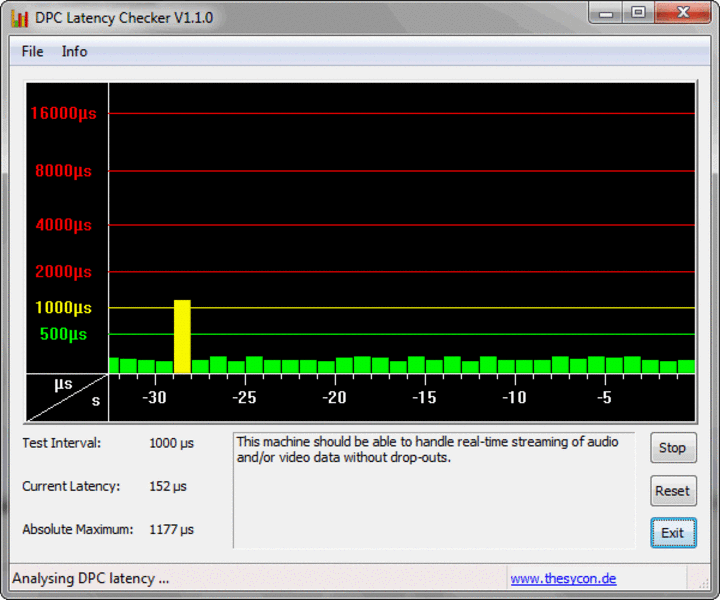Click the Exit button
720x600 pixels.
[x=672, y=533]
